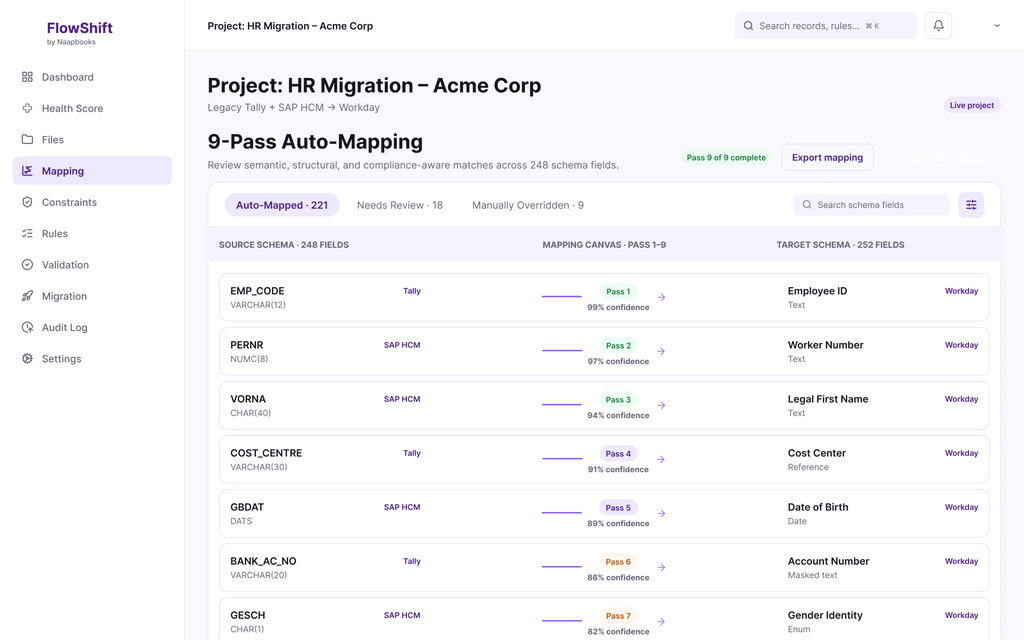Click the Files folder icon

(x=27, y=140)
